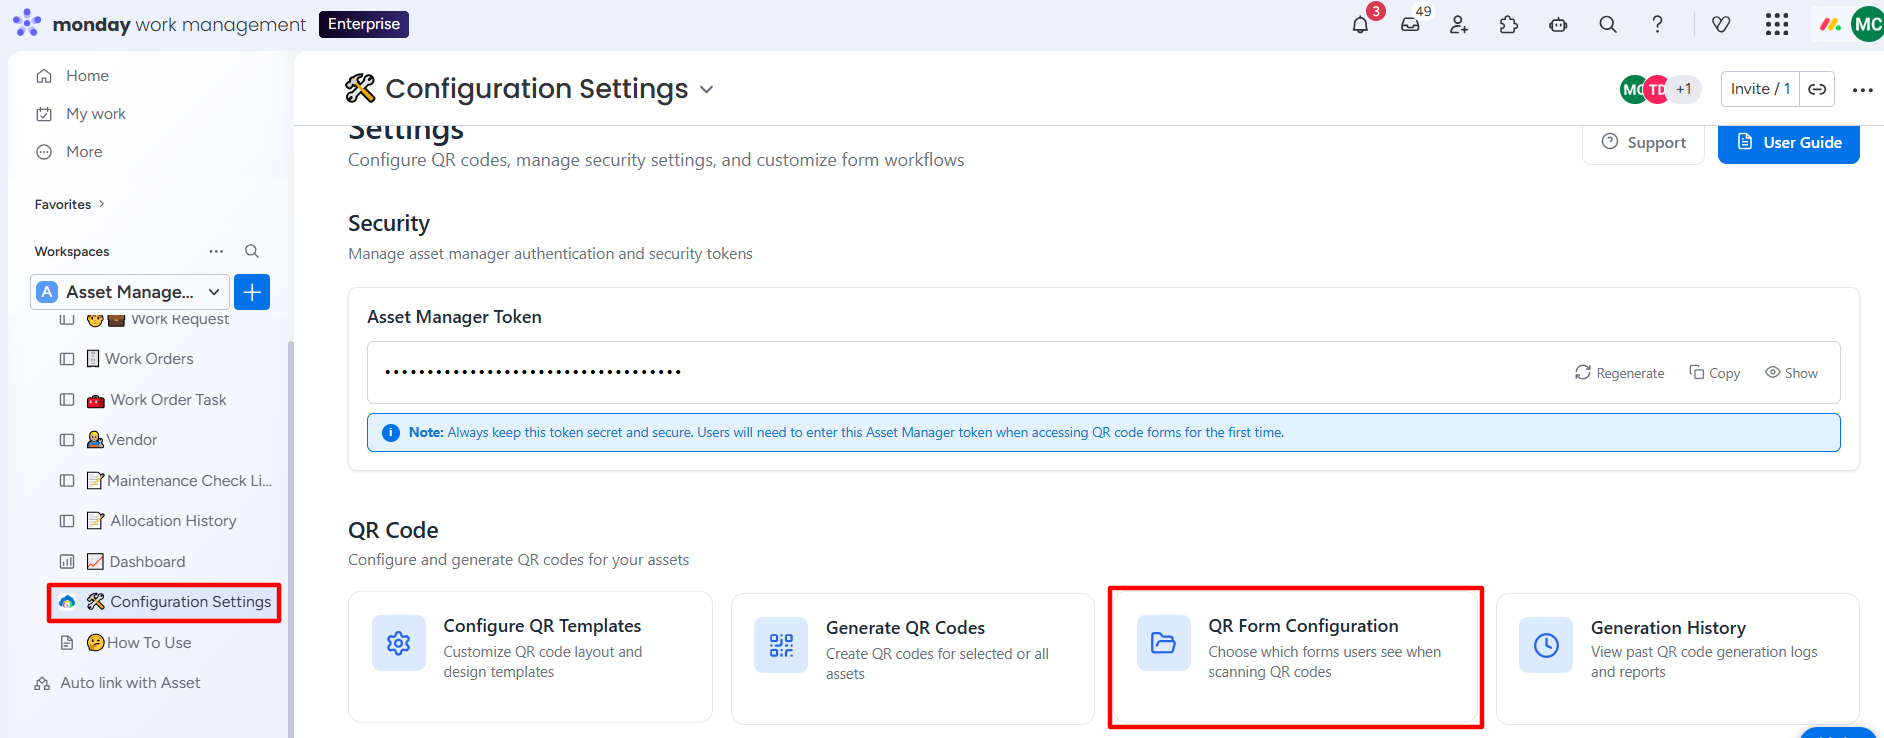Open the help question mark icon
The width and height of the screenshot is (1884, 738).
click(1657, 25)
